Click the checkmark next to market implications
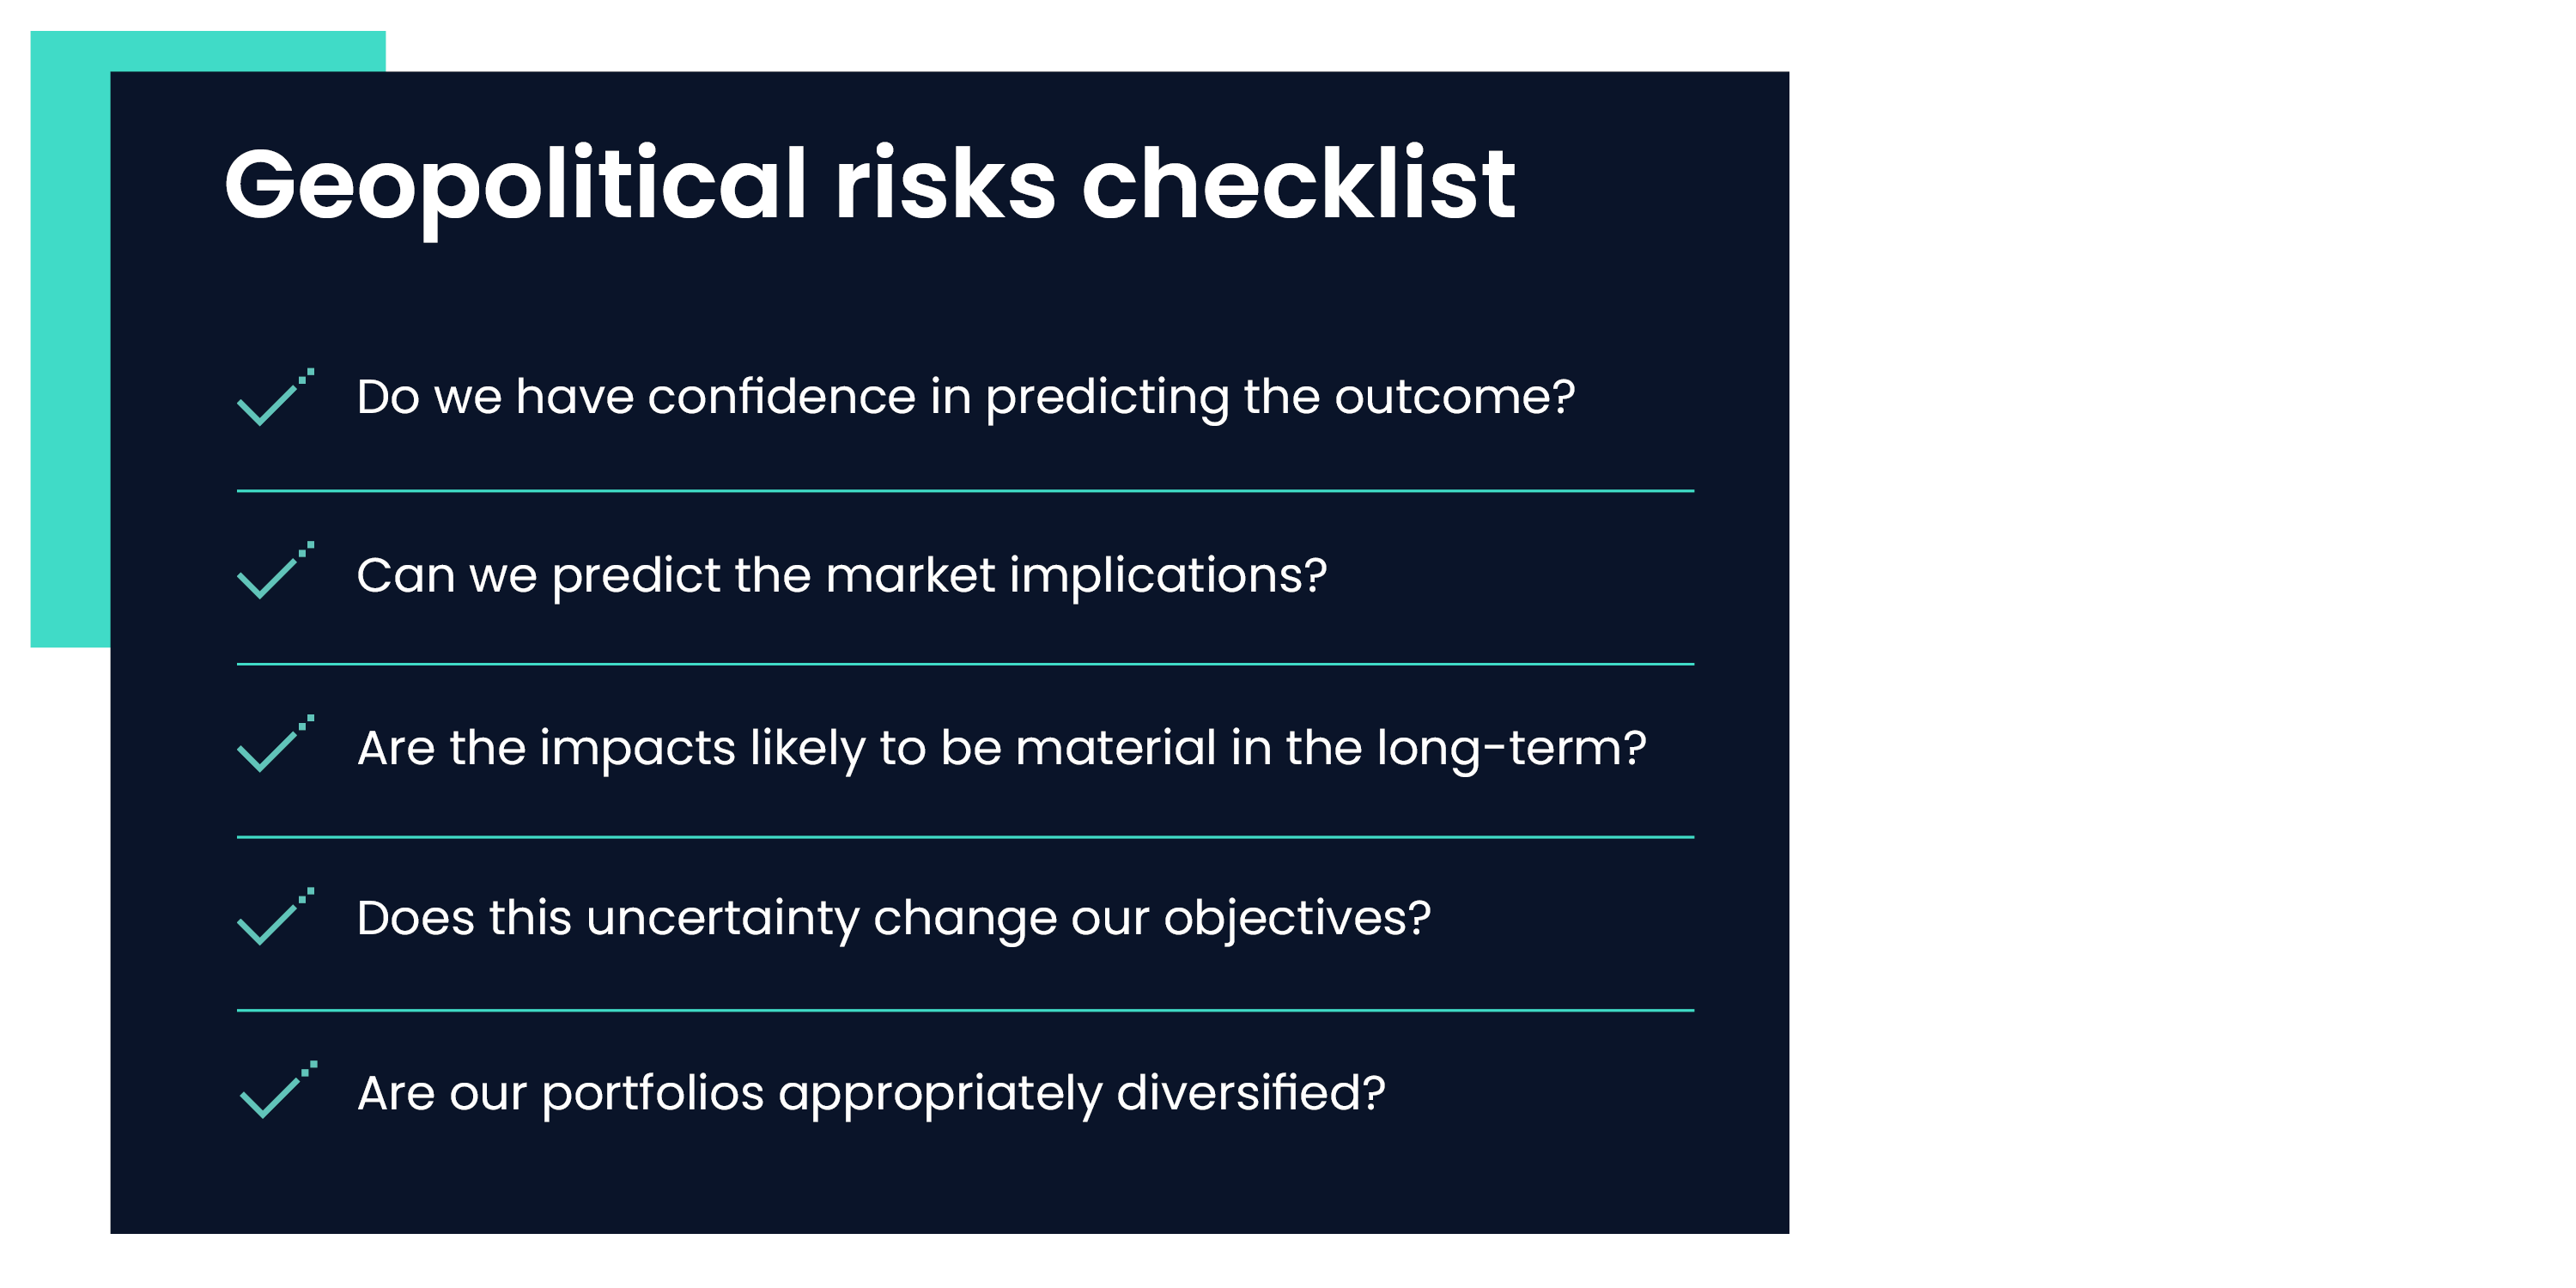This screenshot has height=1288, width=2576. point(272,573)
